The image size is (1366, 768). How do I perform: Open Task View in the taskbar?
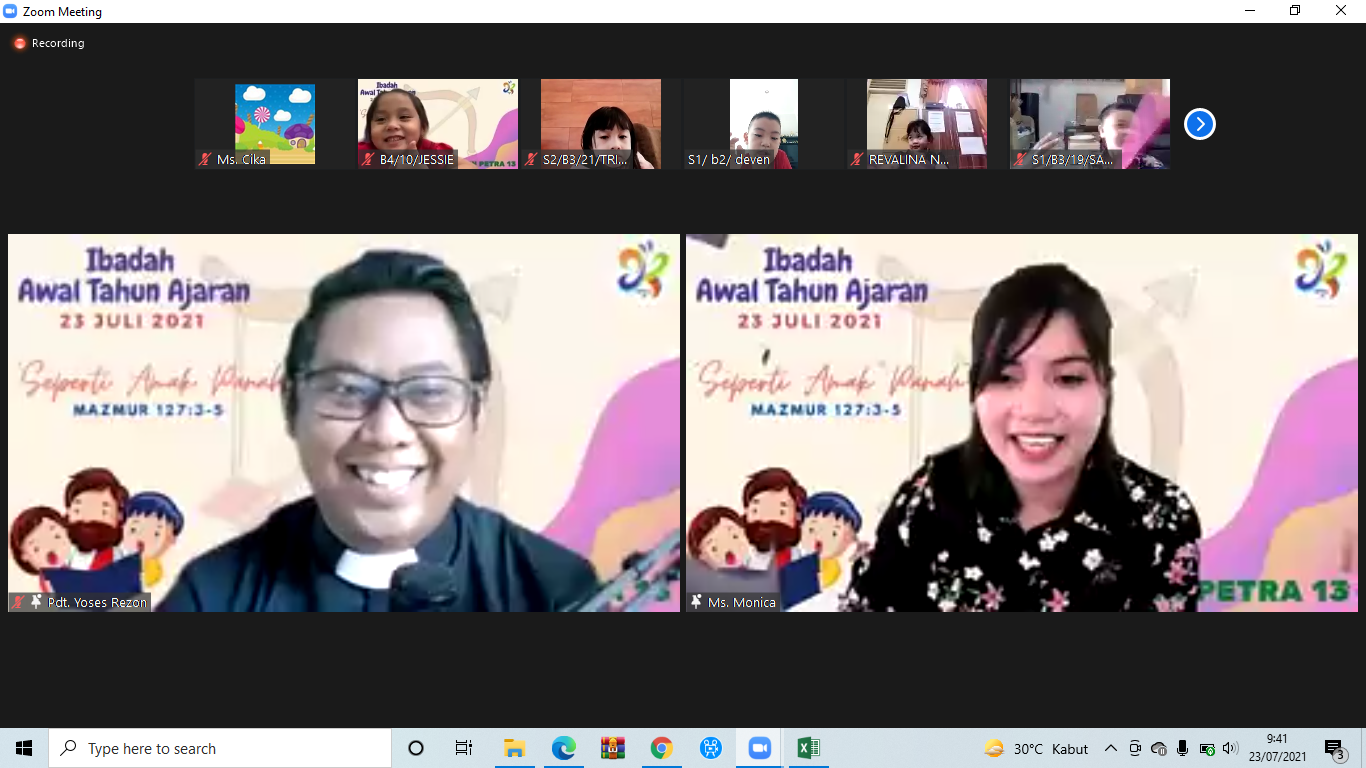[x=464, y=748]
